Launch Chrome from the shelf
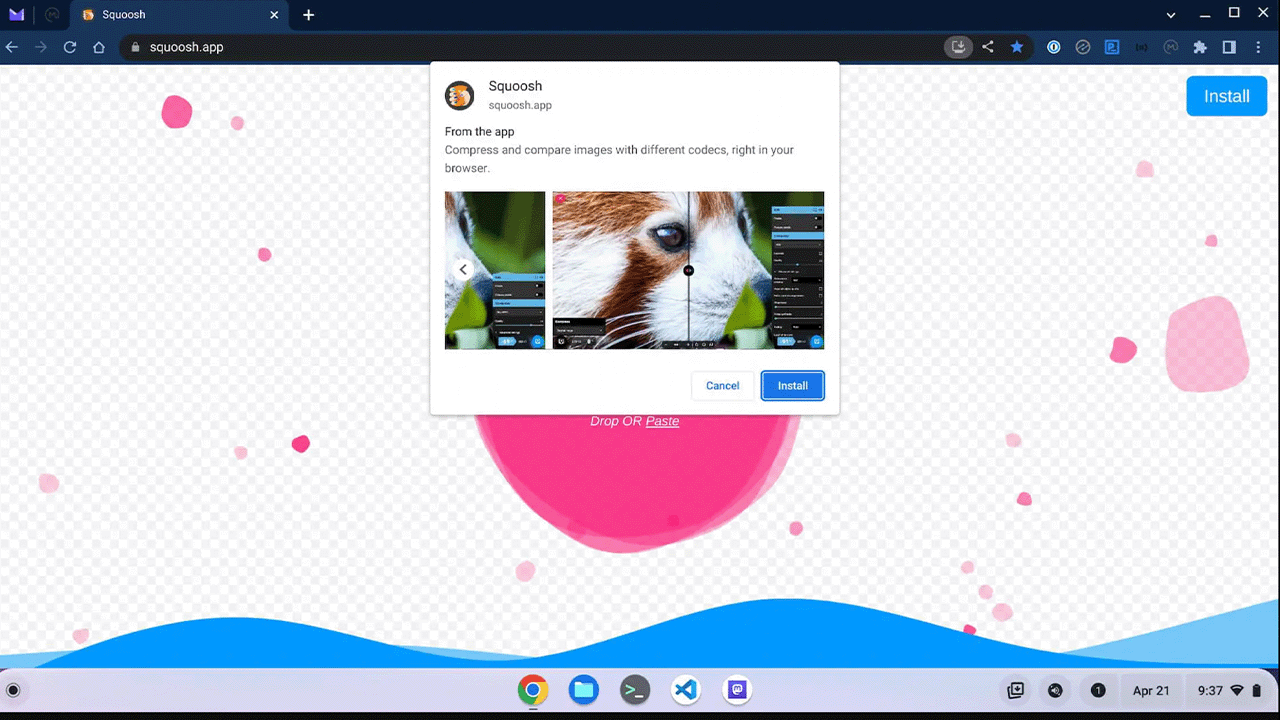 [x=533, y=690]
